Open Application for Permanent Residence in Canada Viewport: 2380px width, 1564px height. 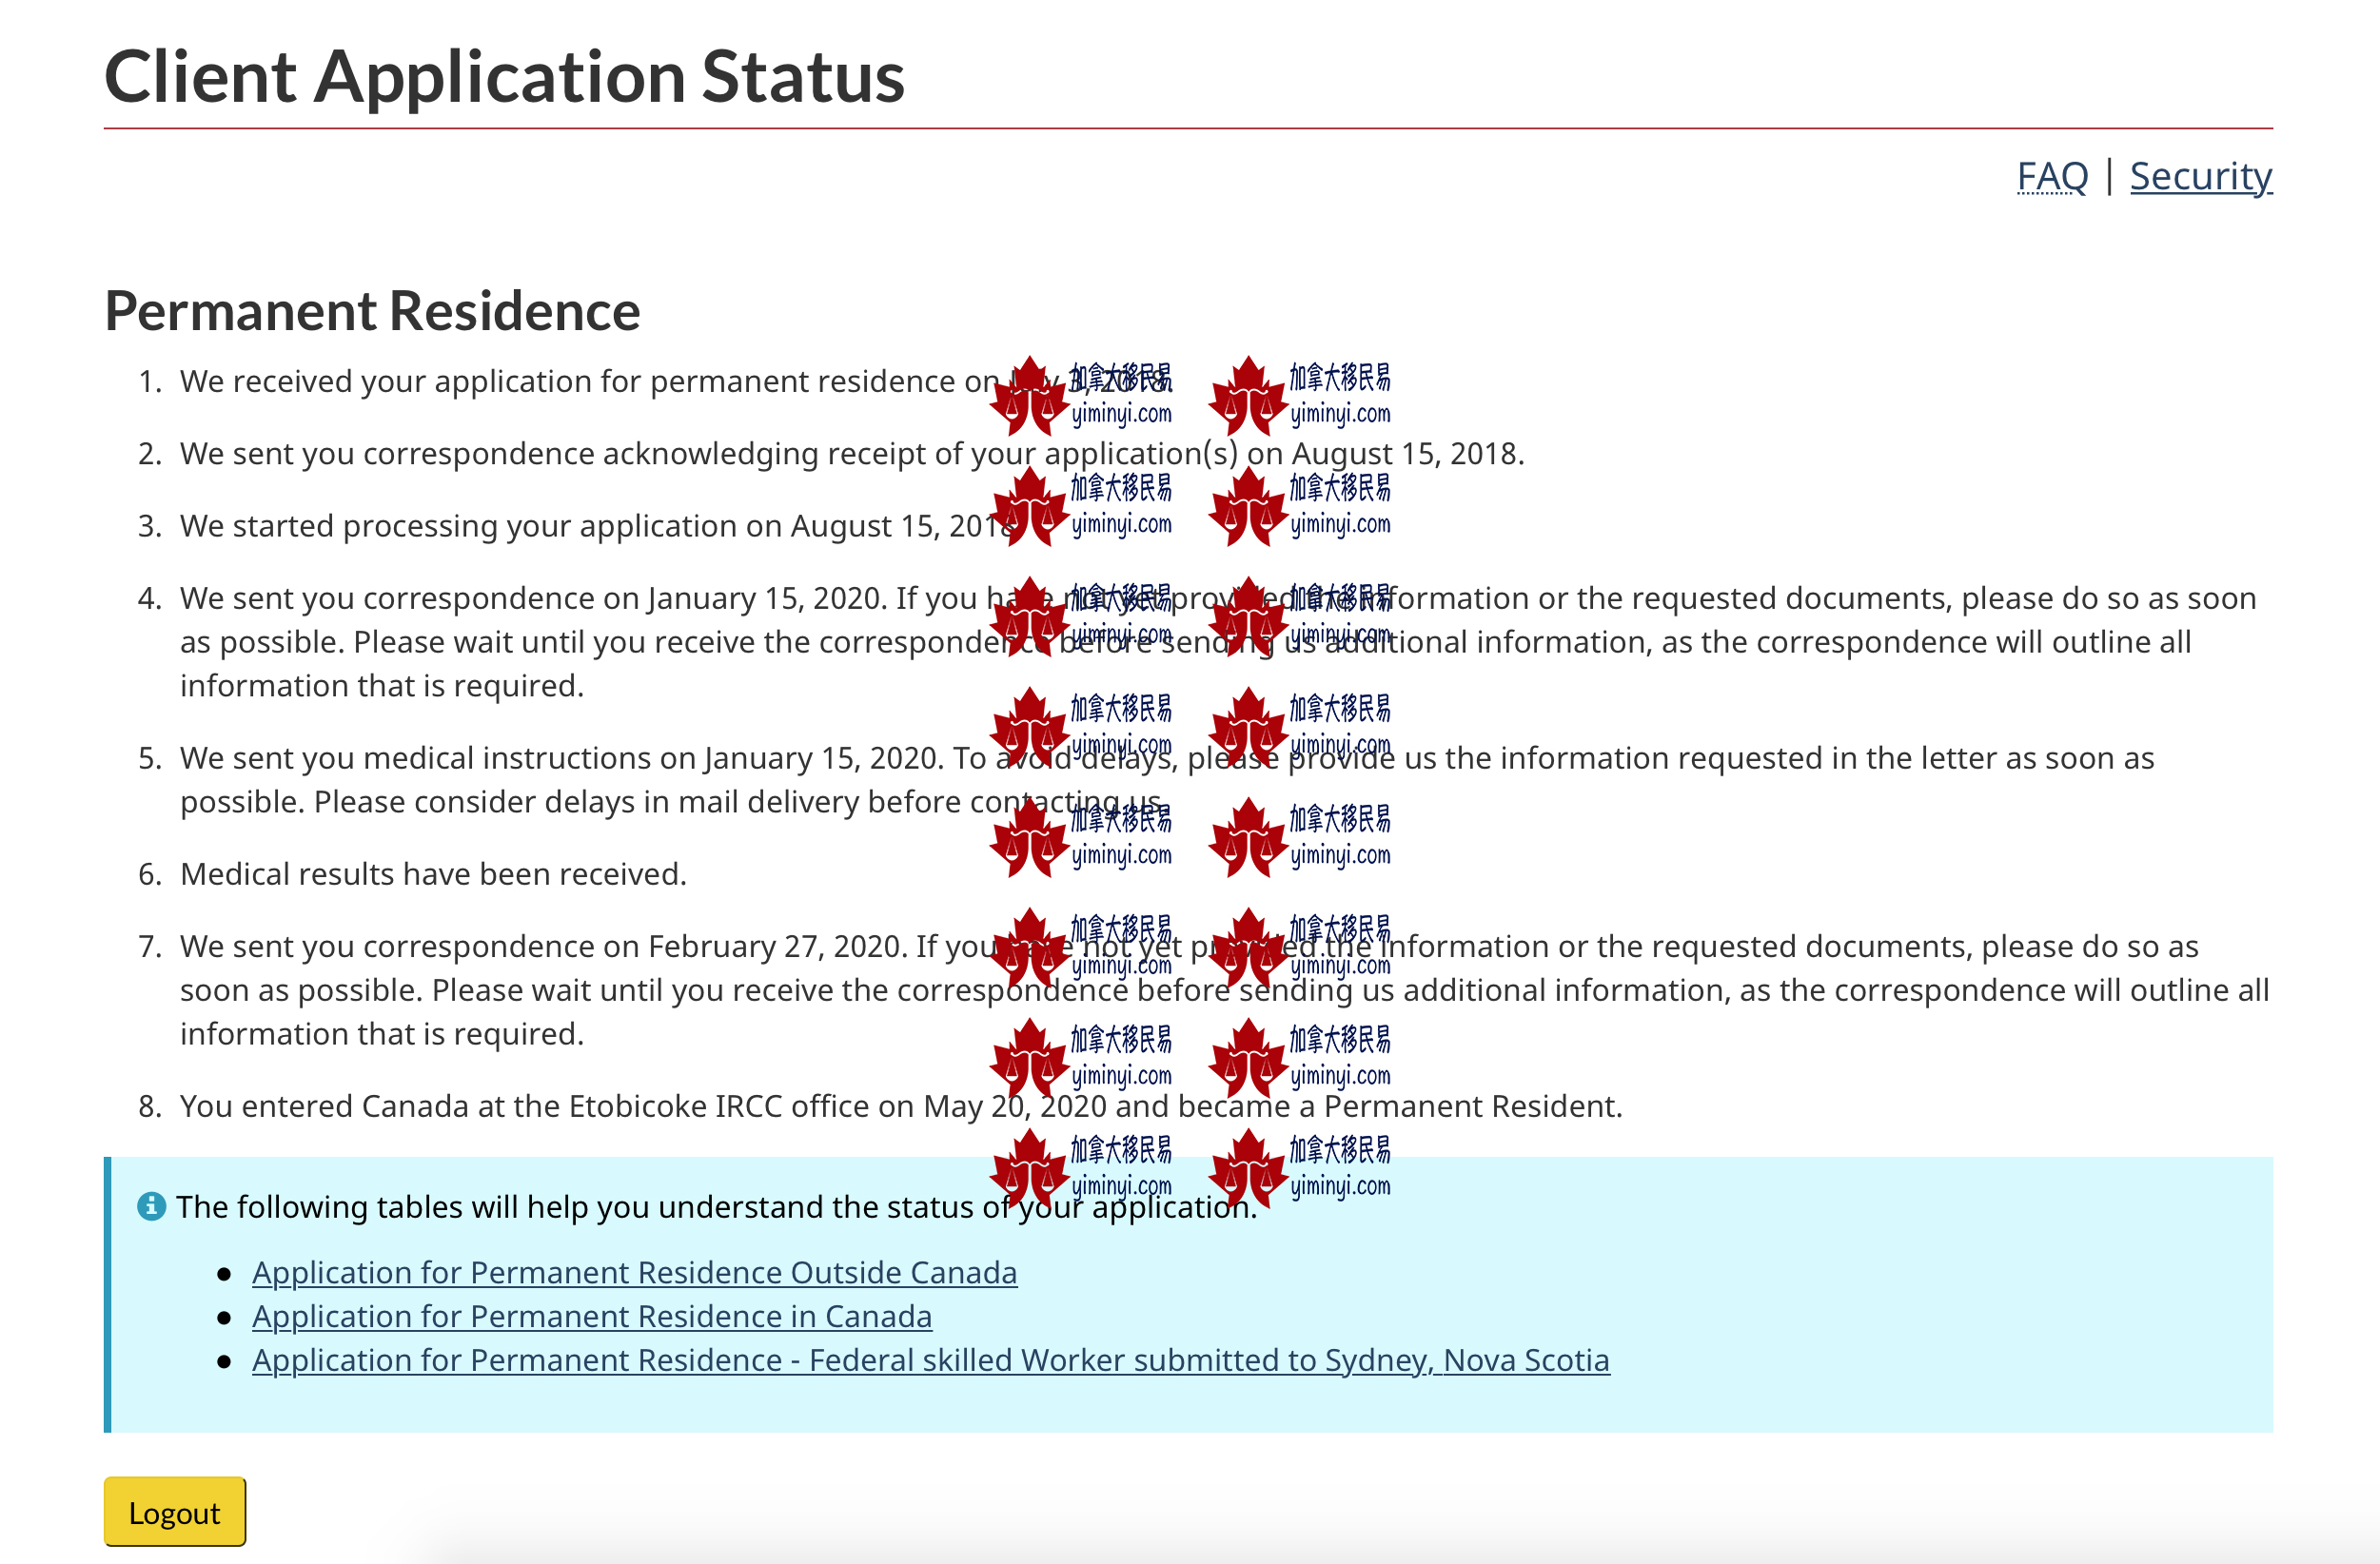tap(591, 1316)
